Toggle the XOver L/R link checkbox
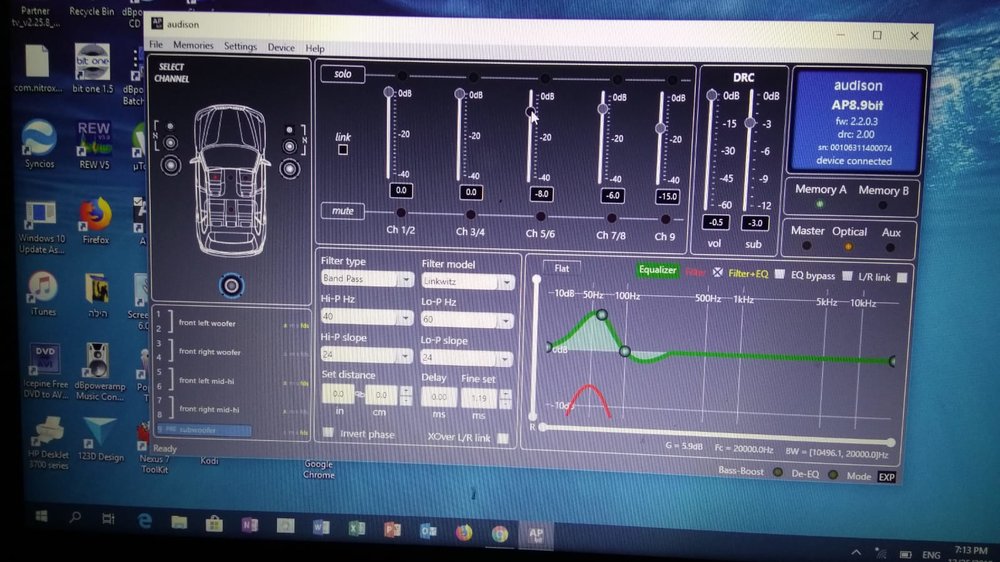 click(503, 438)
